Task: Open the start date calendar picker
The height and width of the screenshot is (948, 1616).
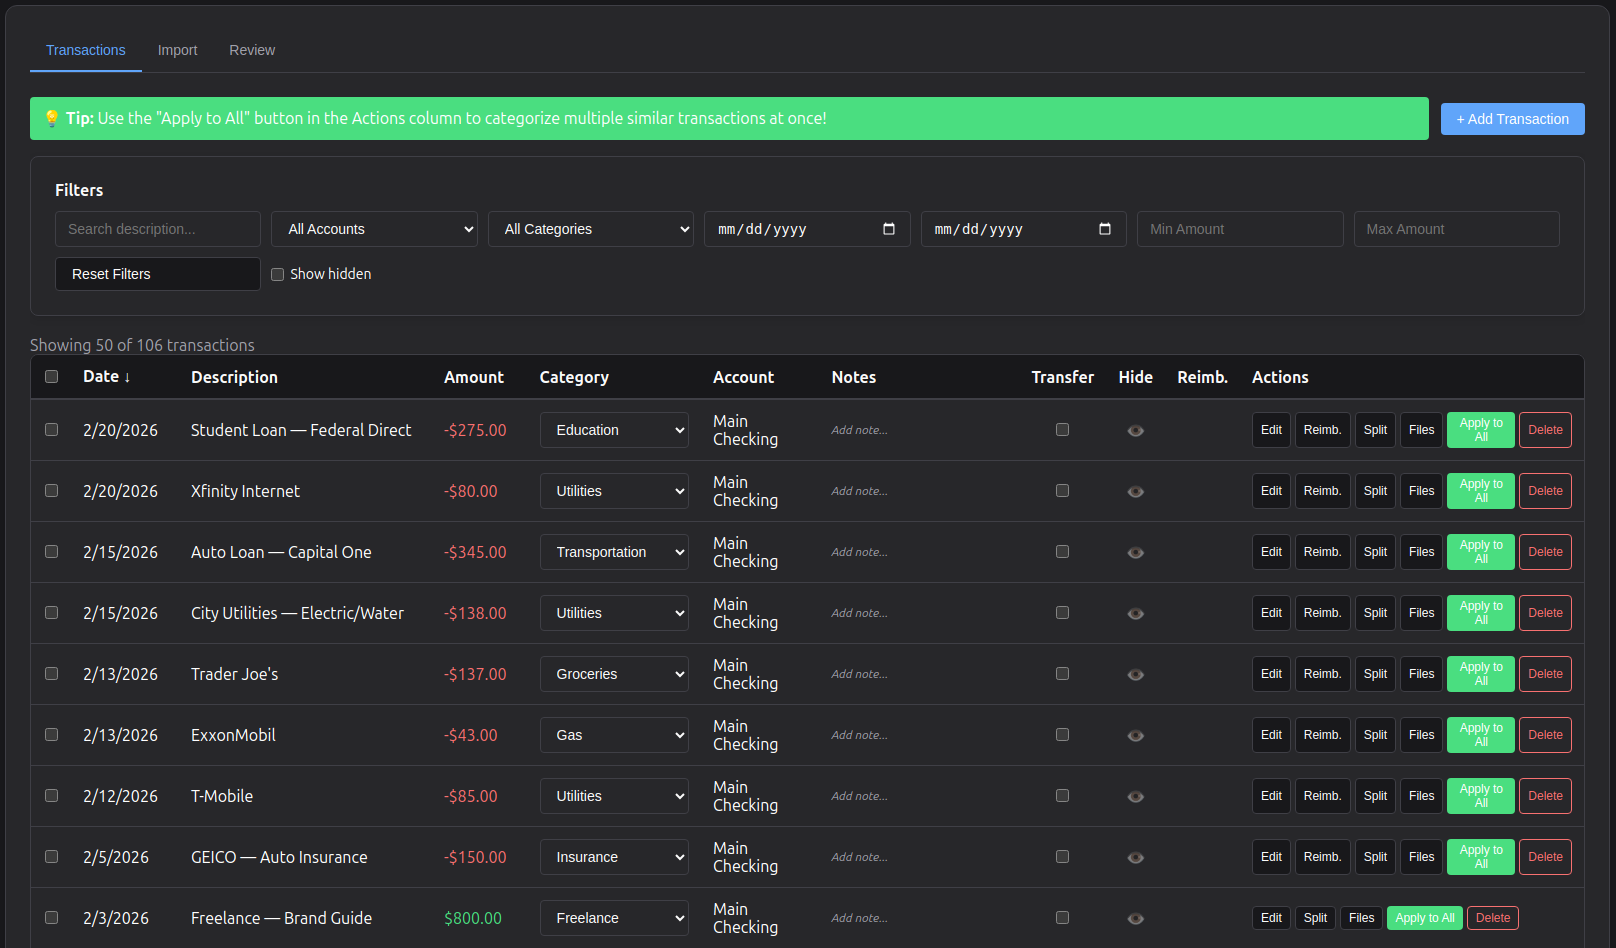Action: click(x=888, y=229)
